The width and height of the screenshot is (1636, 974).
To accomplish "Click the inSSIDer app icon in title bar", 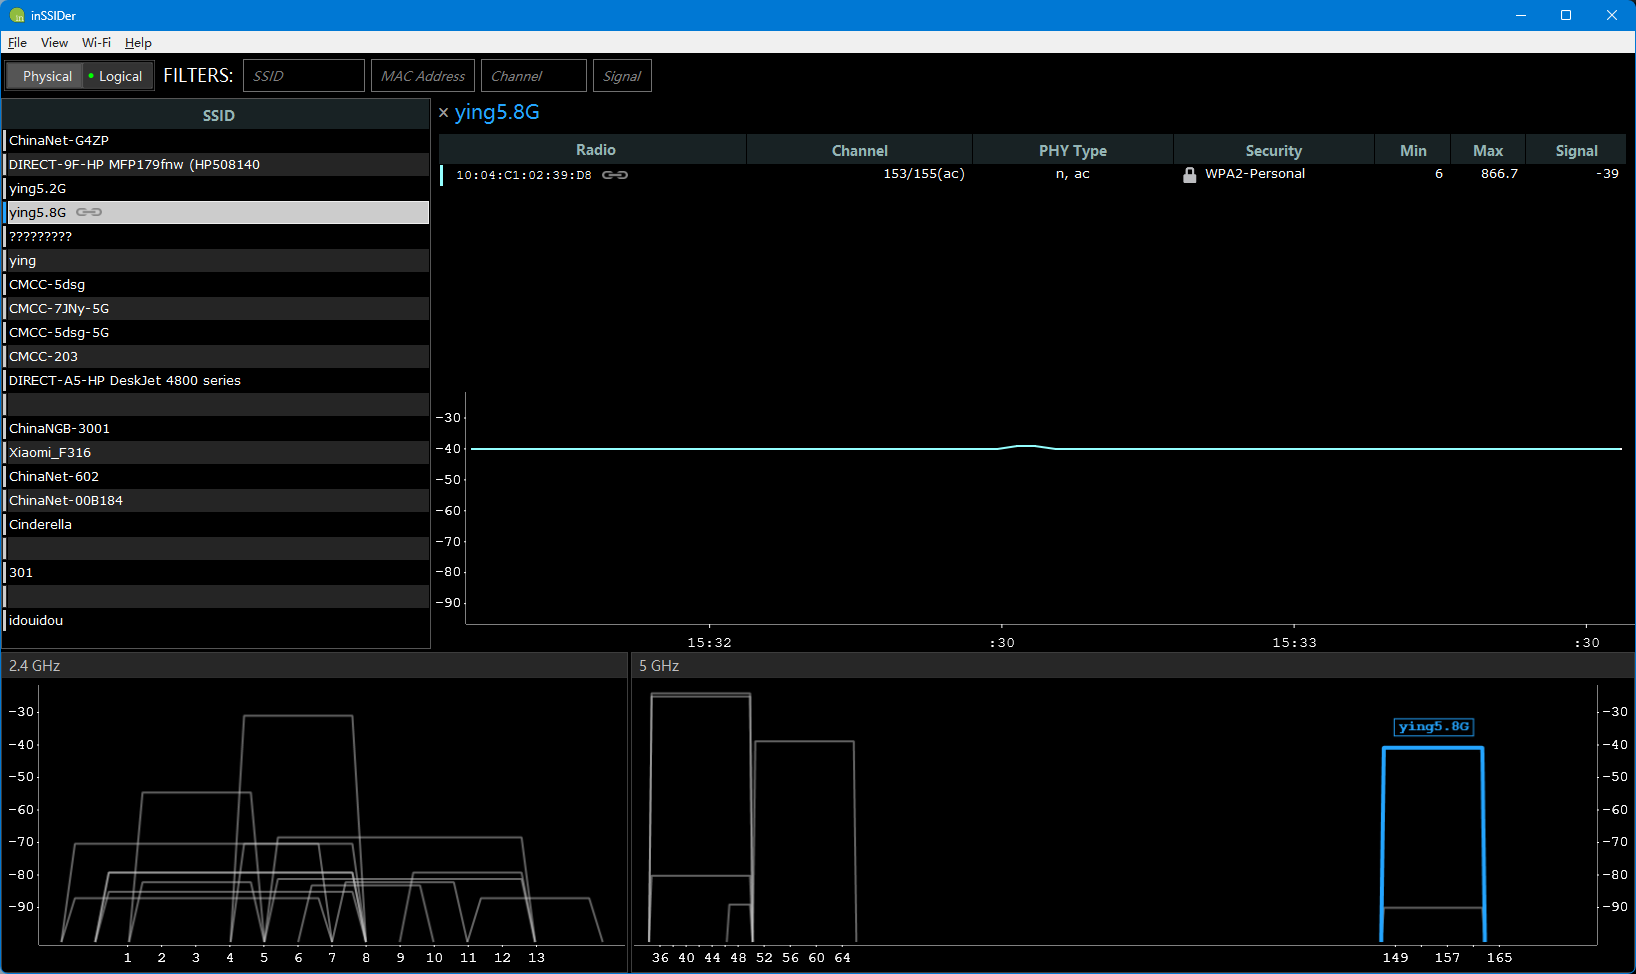I will pos(16,15).
